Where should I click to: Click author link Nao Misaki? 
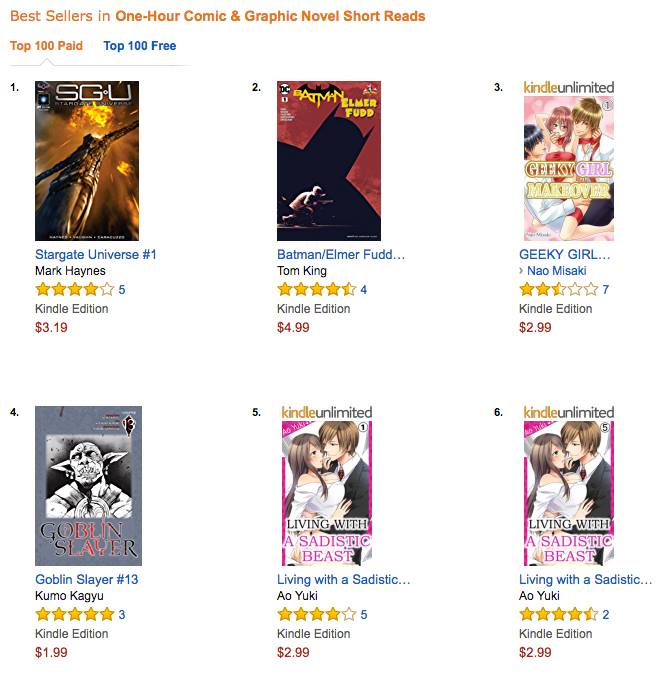[557, 271]
